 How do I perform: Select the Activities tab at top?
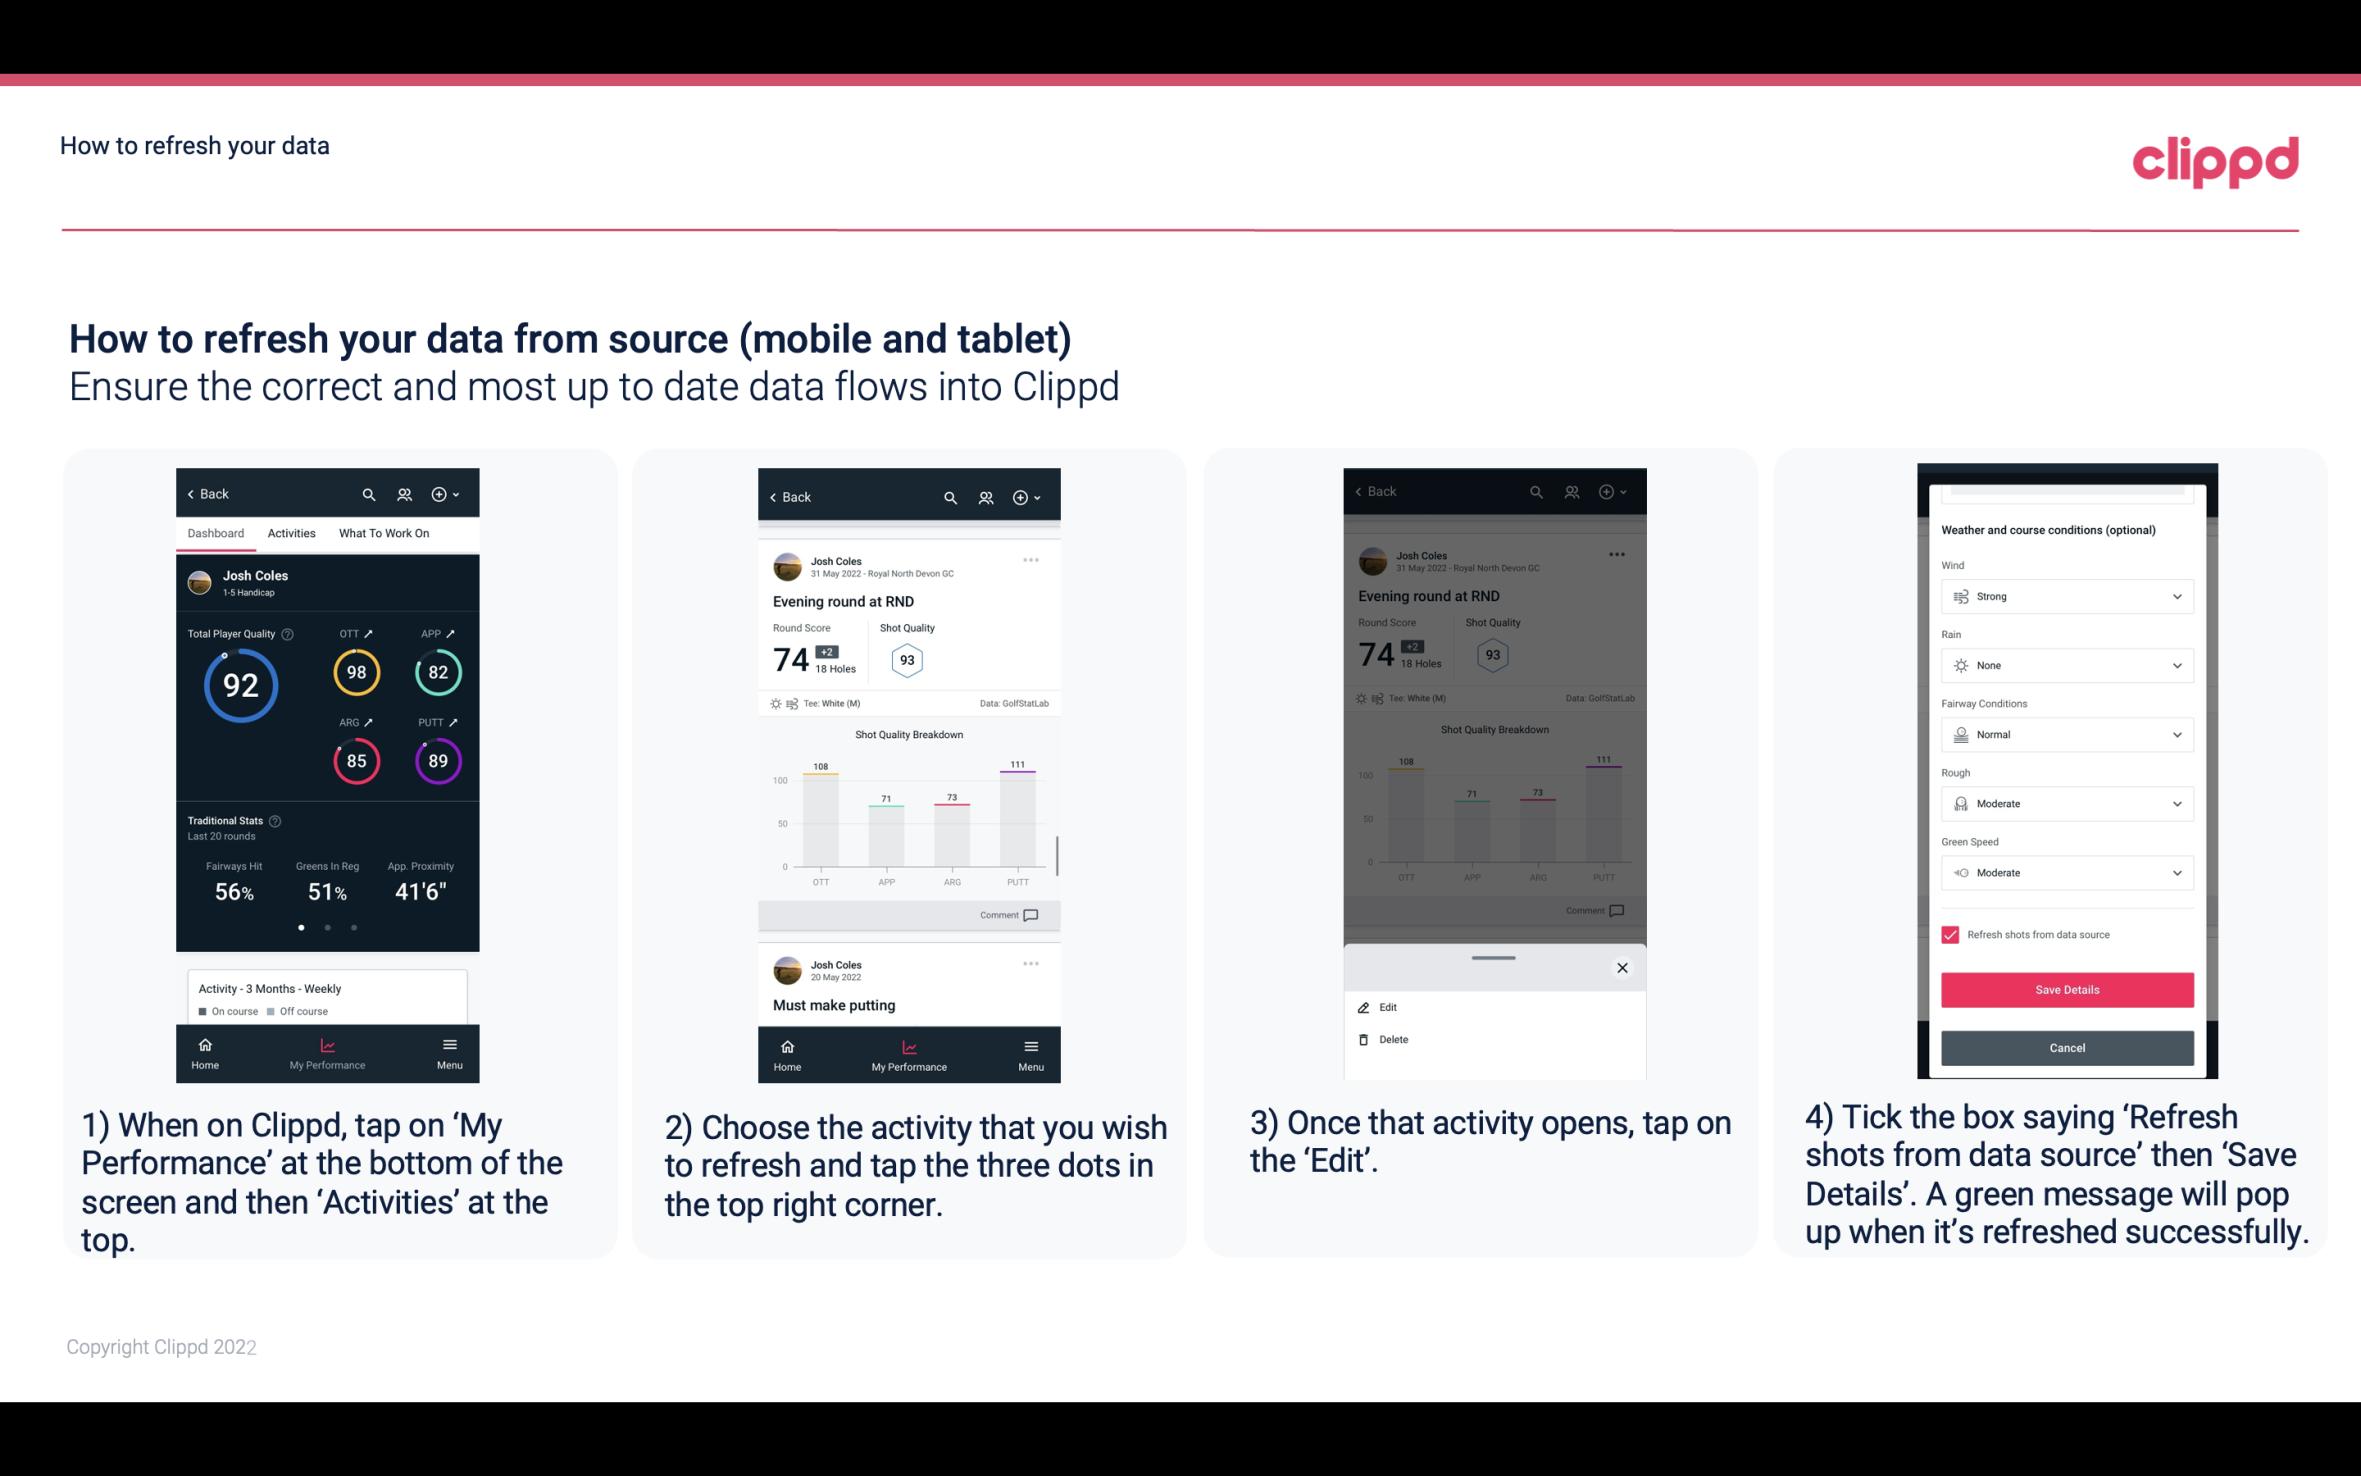289,532
